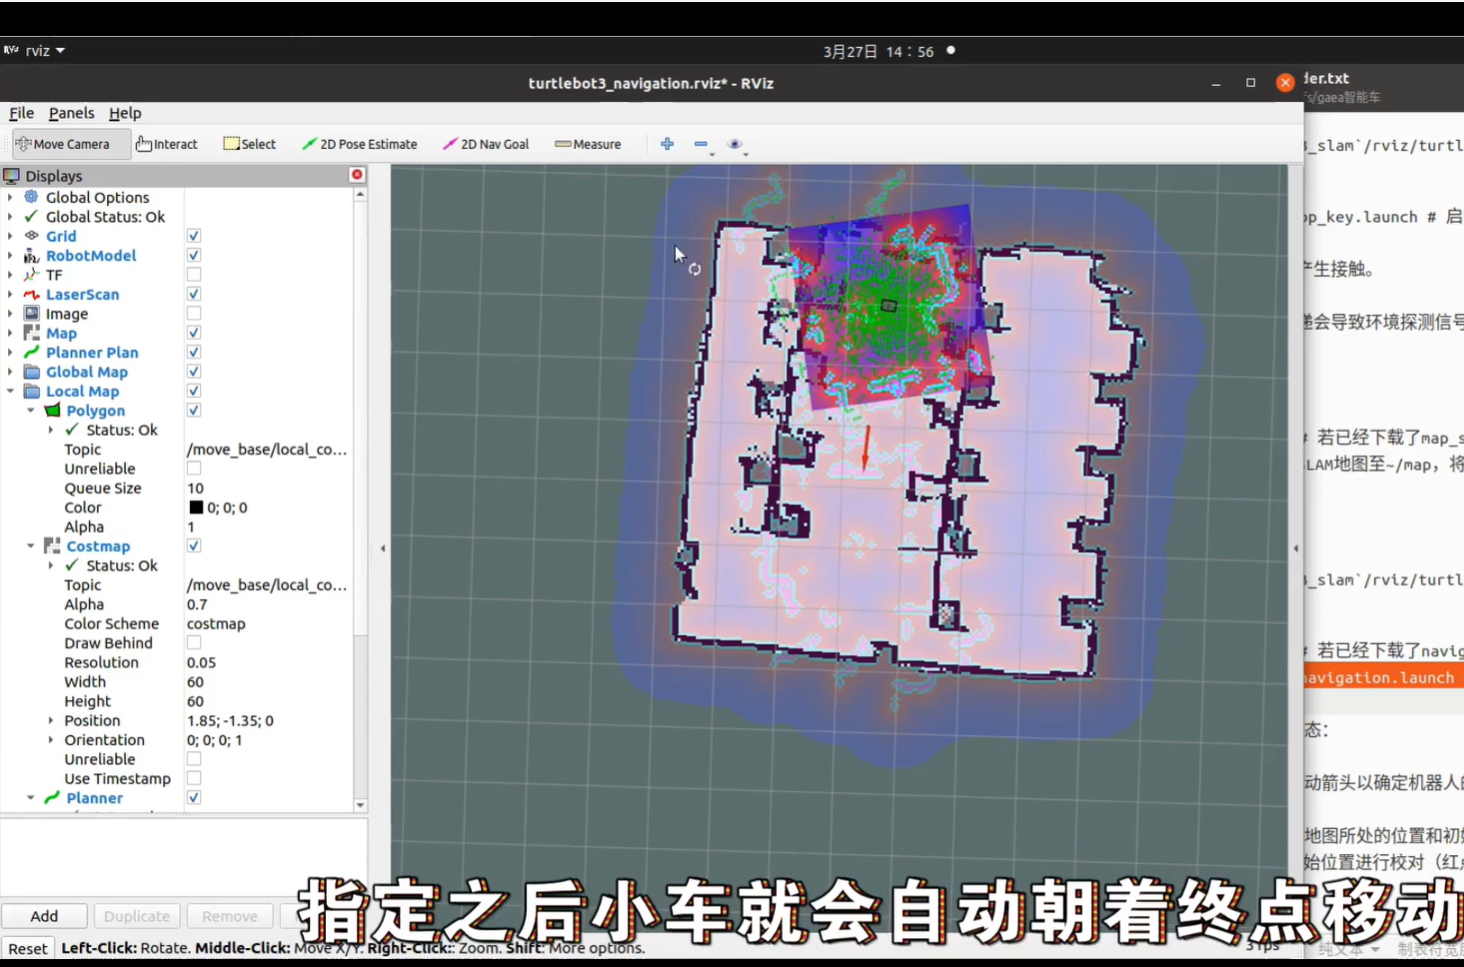Toggle the Global Map checkbox
The image size is (1464, 967).
(x=194, y=372)
